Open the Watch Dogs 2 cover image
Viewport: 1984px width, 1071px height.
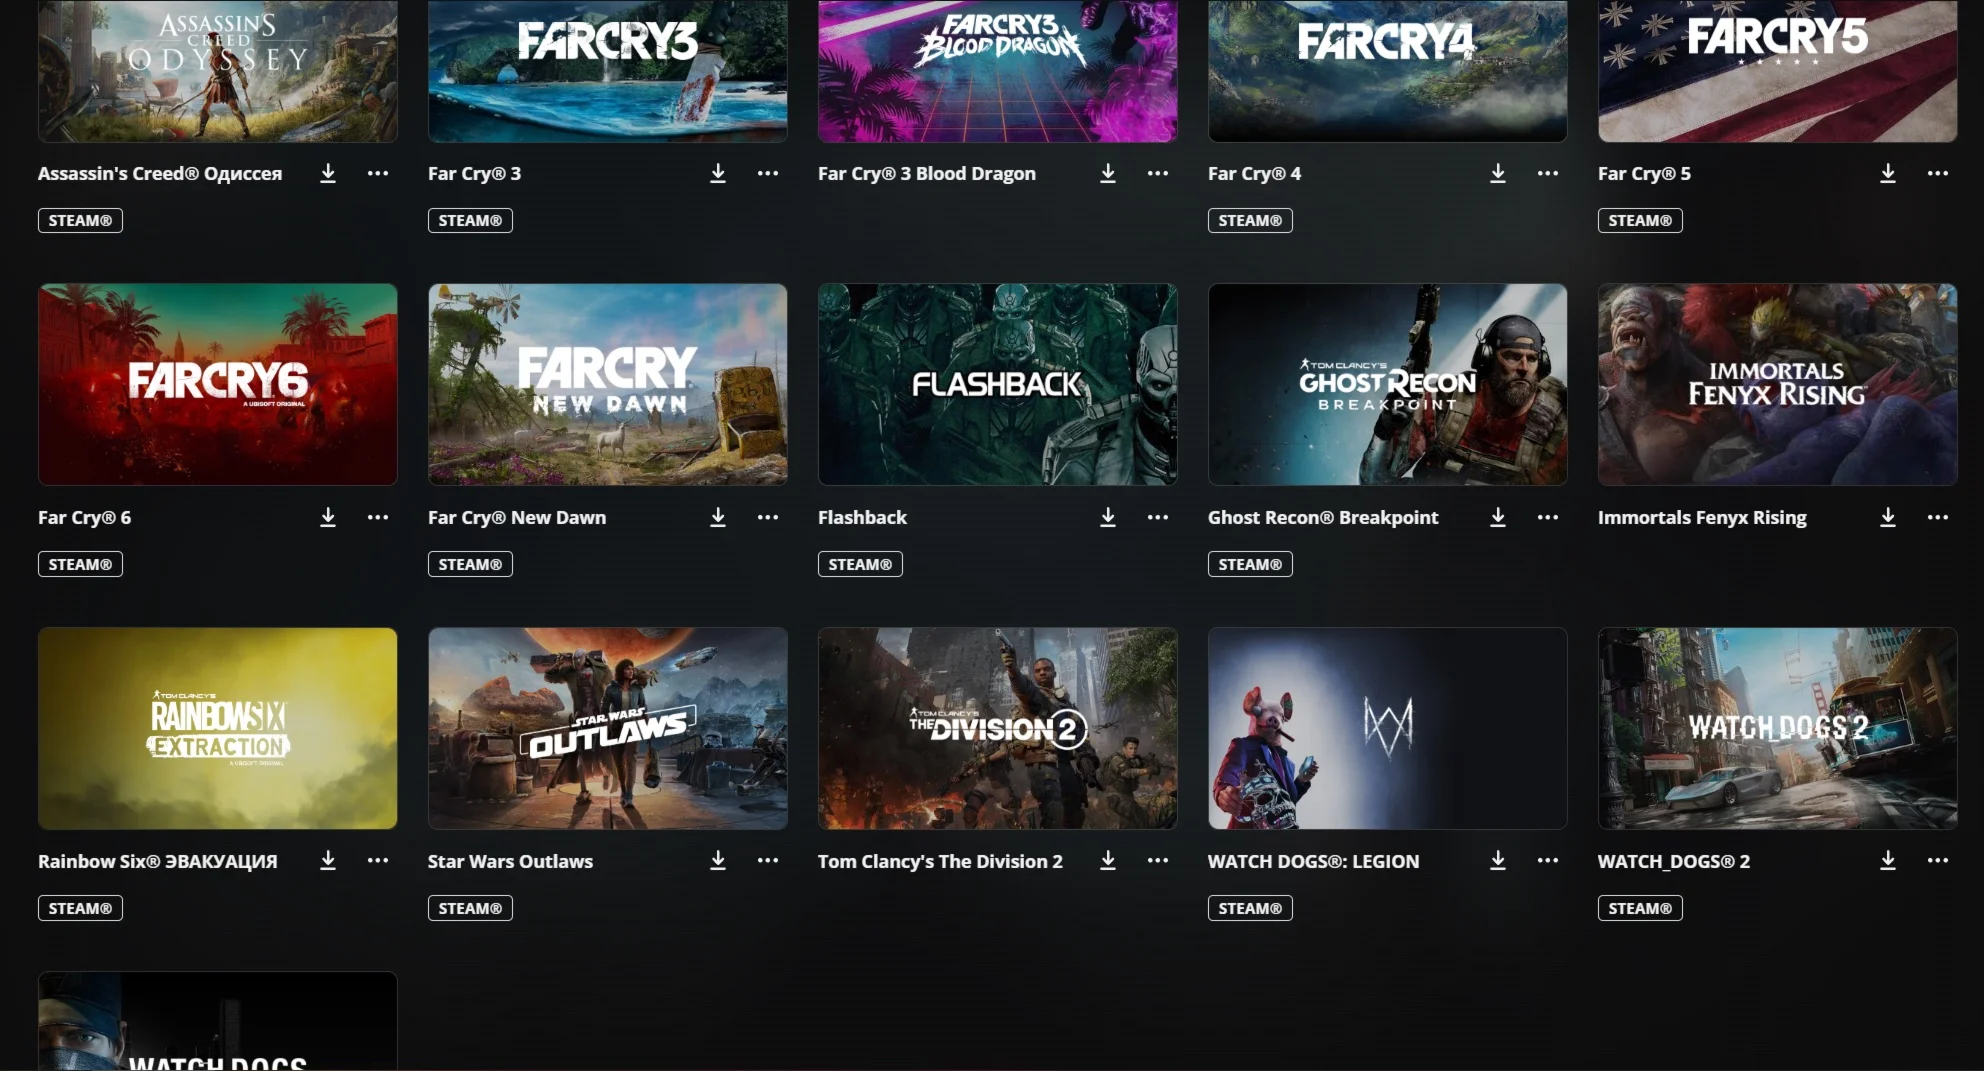click(1778, 728)
